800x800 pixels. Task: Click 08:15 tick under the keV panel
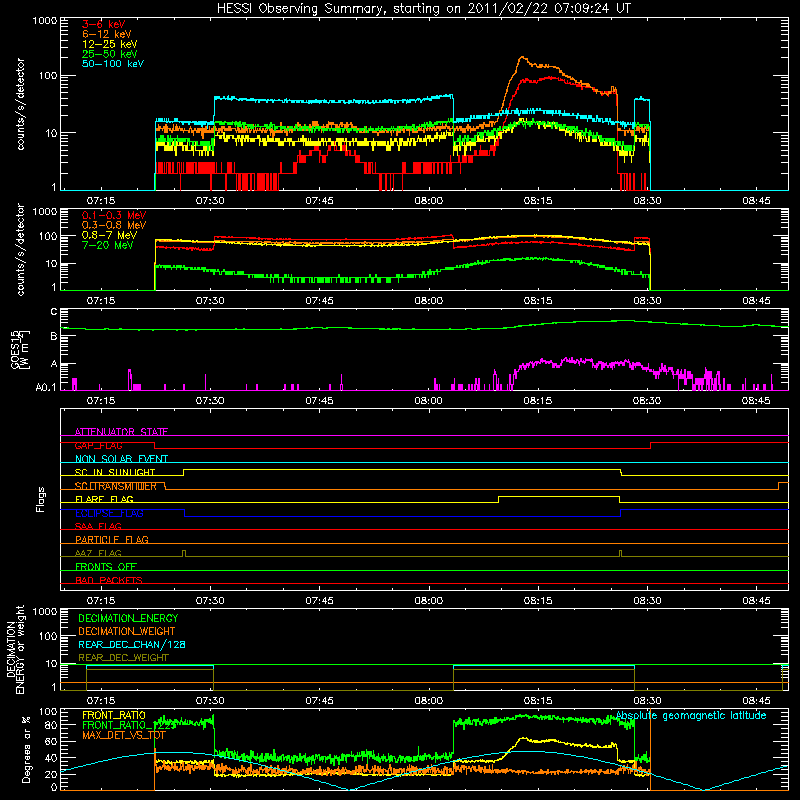(538, 201)
